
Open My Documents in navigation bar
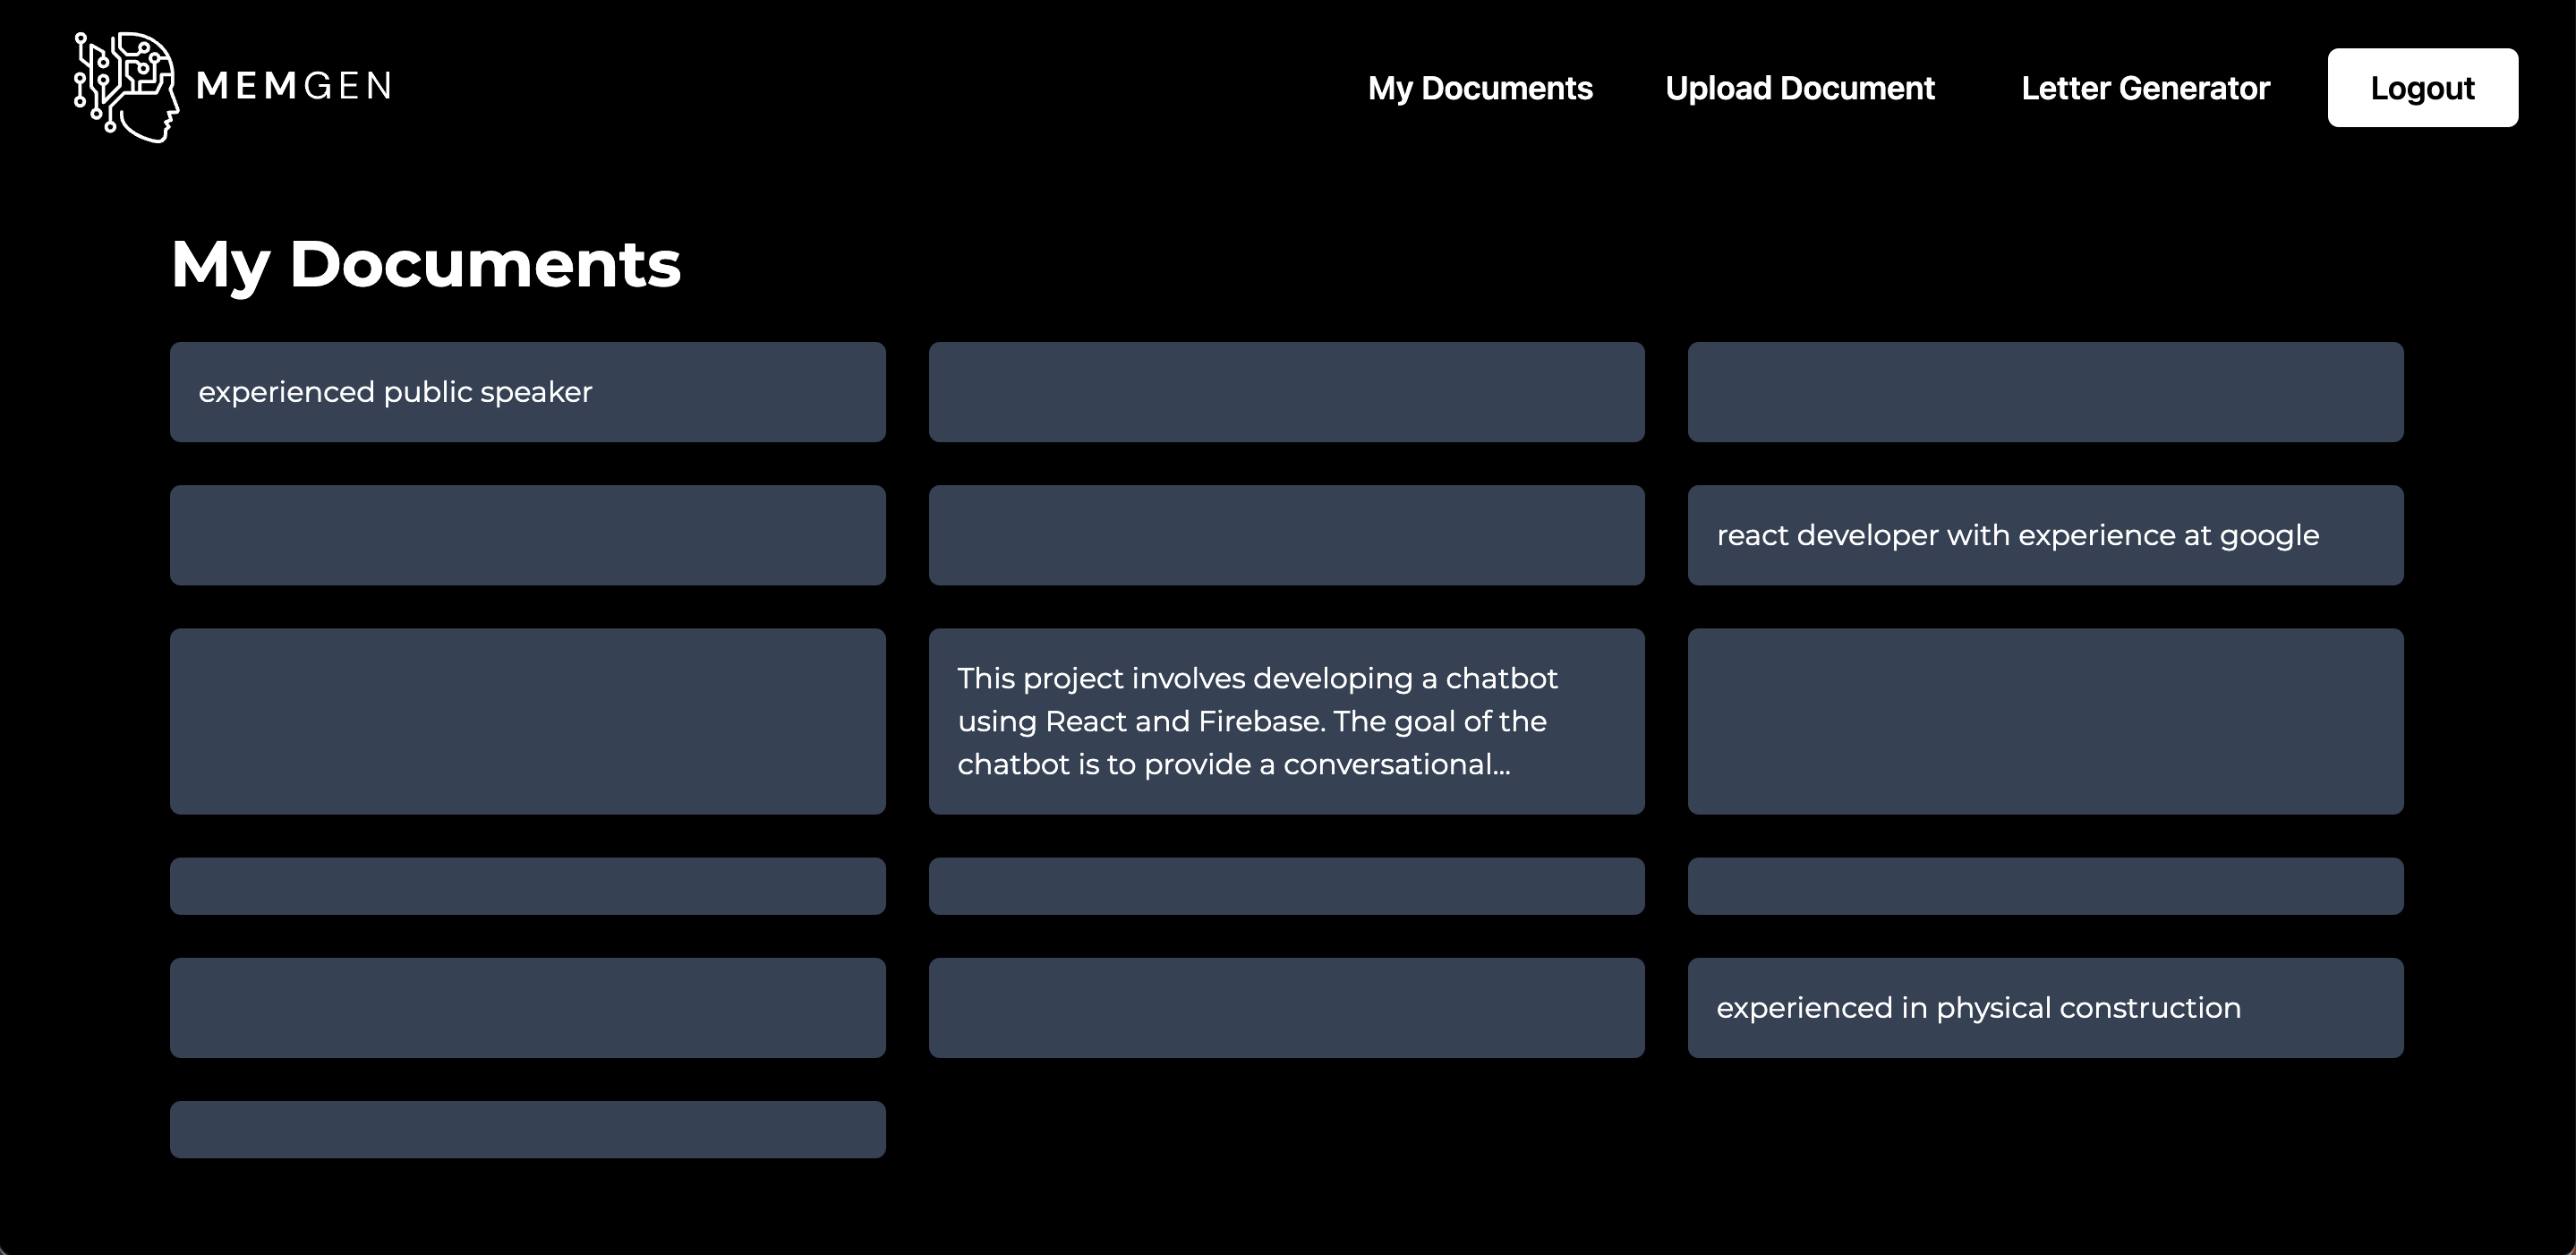pyautogui.click(x=1479, y=88)
